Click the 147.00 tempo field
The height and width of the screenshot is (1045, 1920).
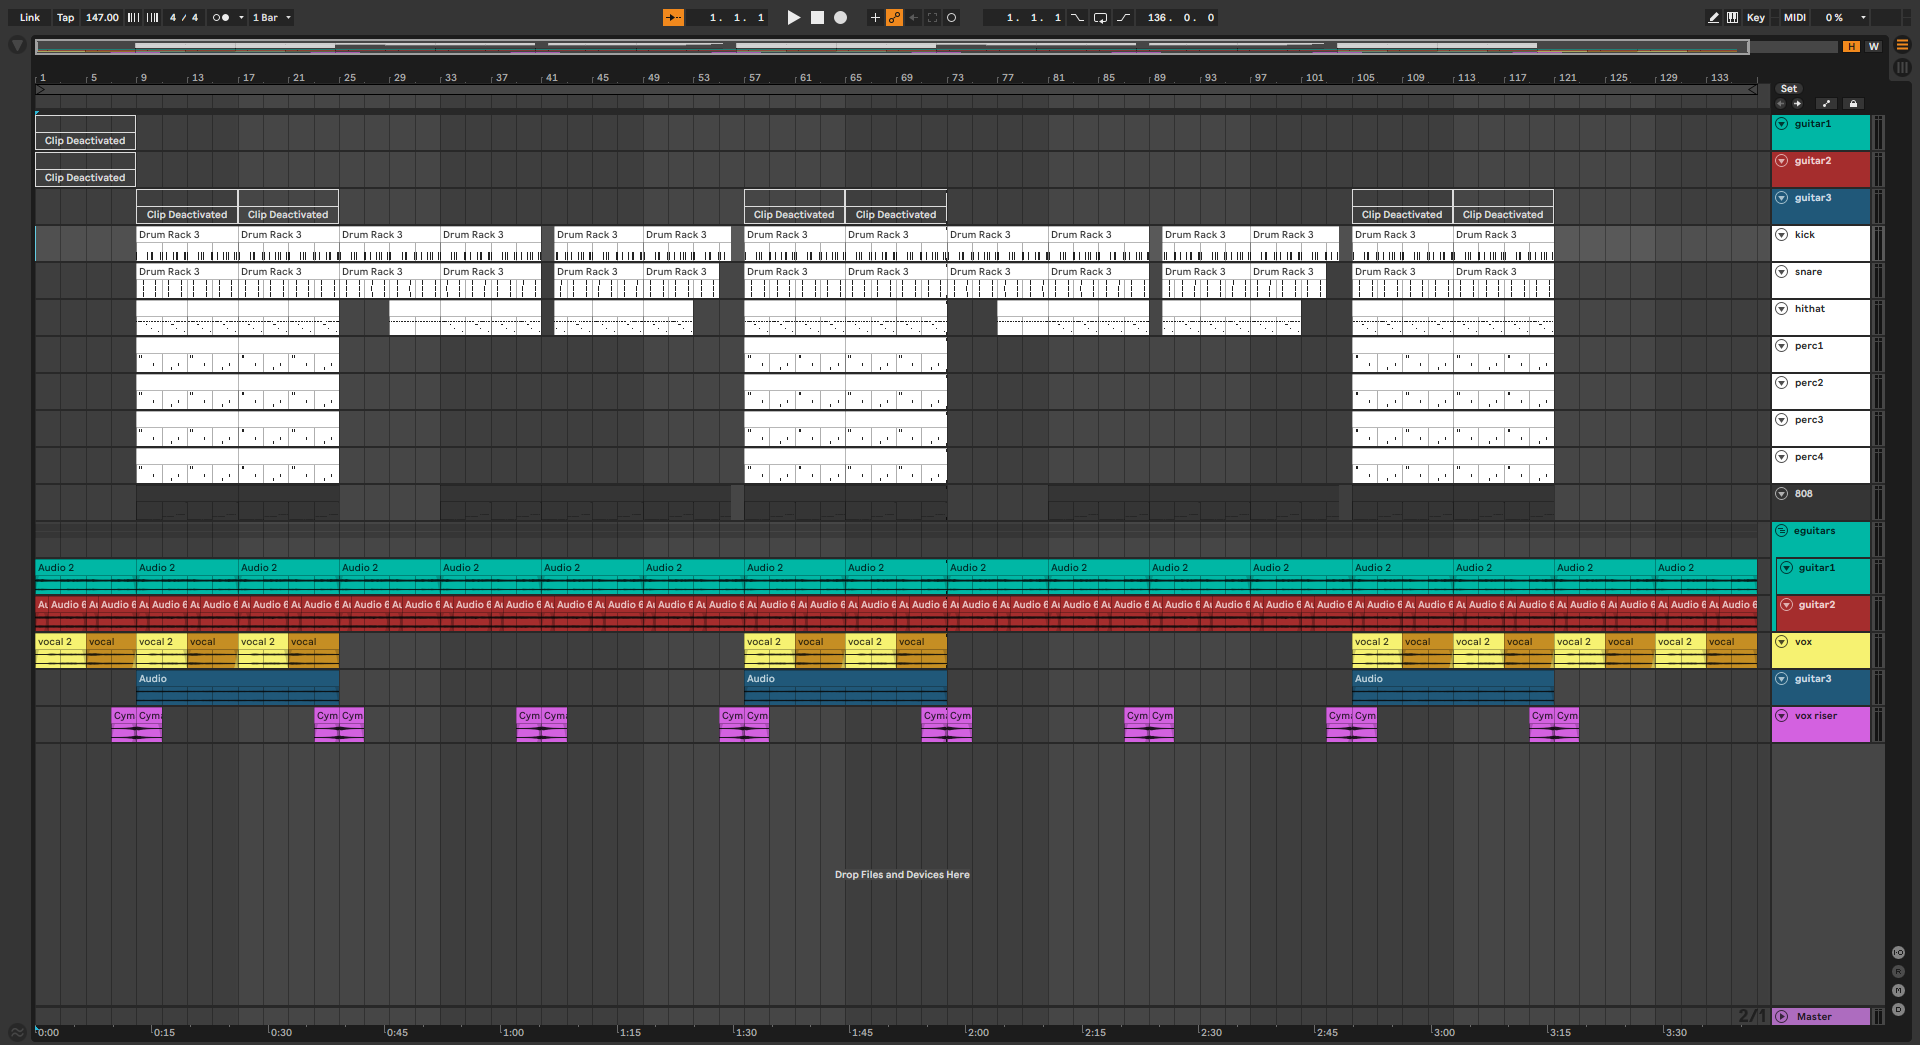102,17
